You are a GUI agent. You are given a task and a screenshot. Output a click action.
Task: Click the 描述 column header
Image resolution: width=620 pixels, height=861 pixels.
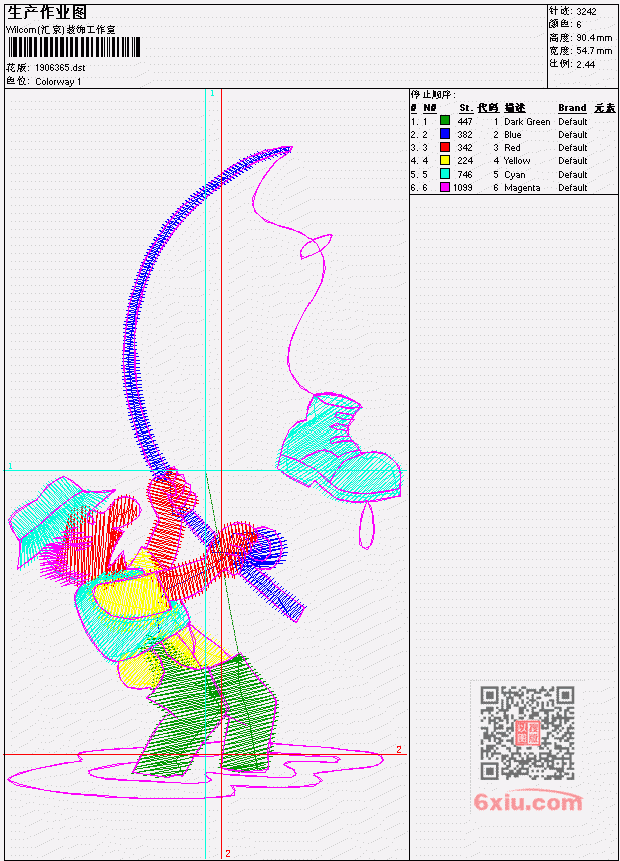point(515,108)
